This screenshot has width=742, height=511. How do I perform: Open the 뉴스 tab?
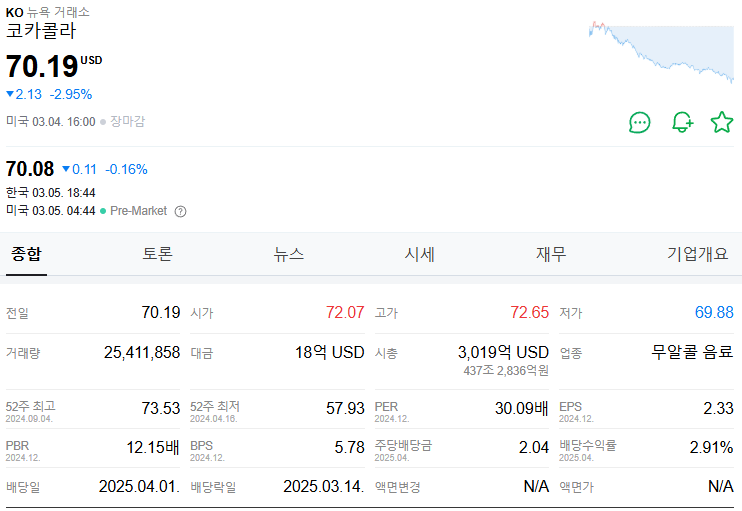[289, 254]
